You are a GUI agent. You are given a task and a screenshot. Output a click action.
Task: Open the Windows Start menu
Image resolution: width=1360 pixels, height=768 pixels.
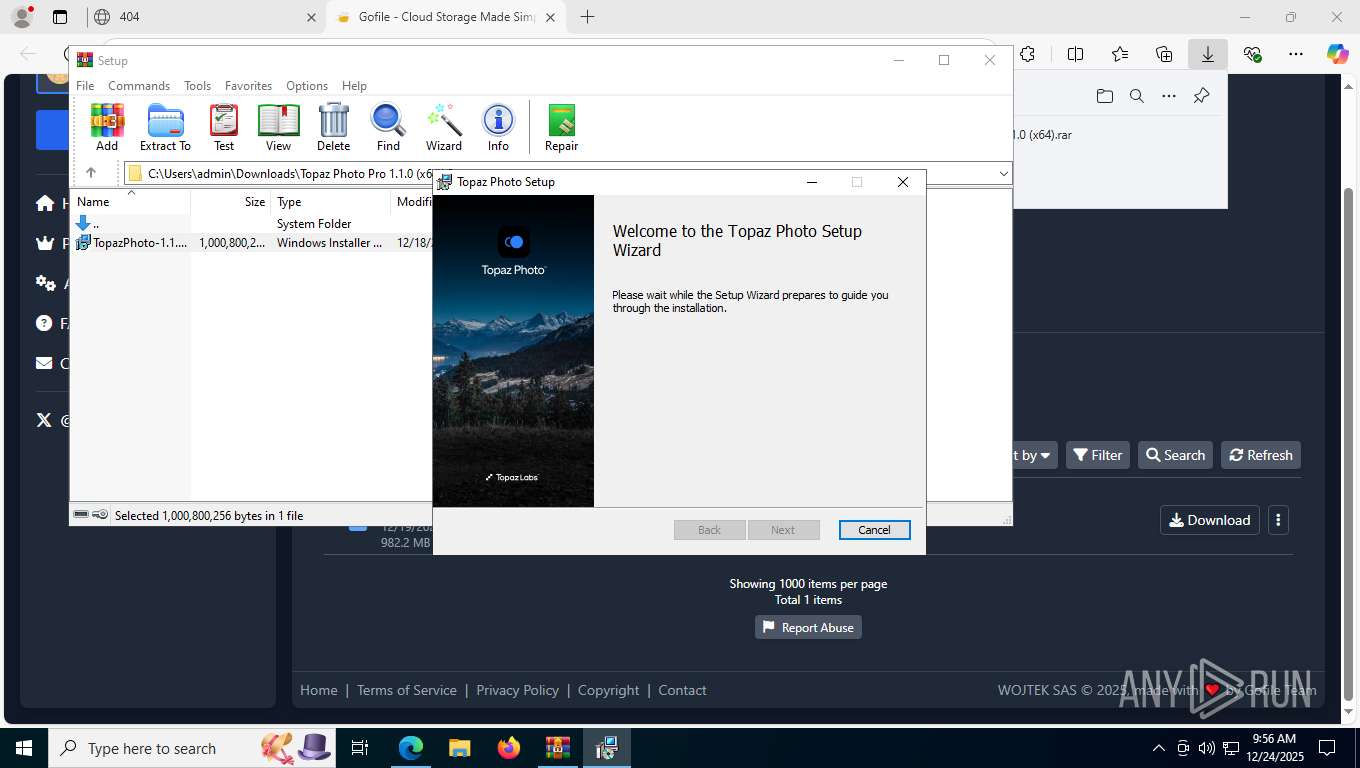coord(23,748)
